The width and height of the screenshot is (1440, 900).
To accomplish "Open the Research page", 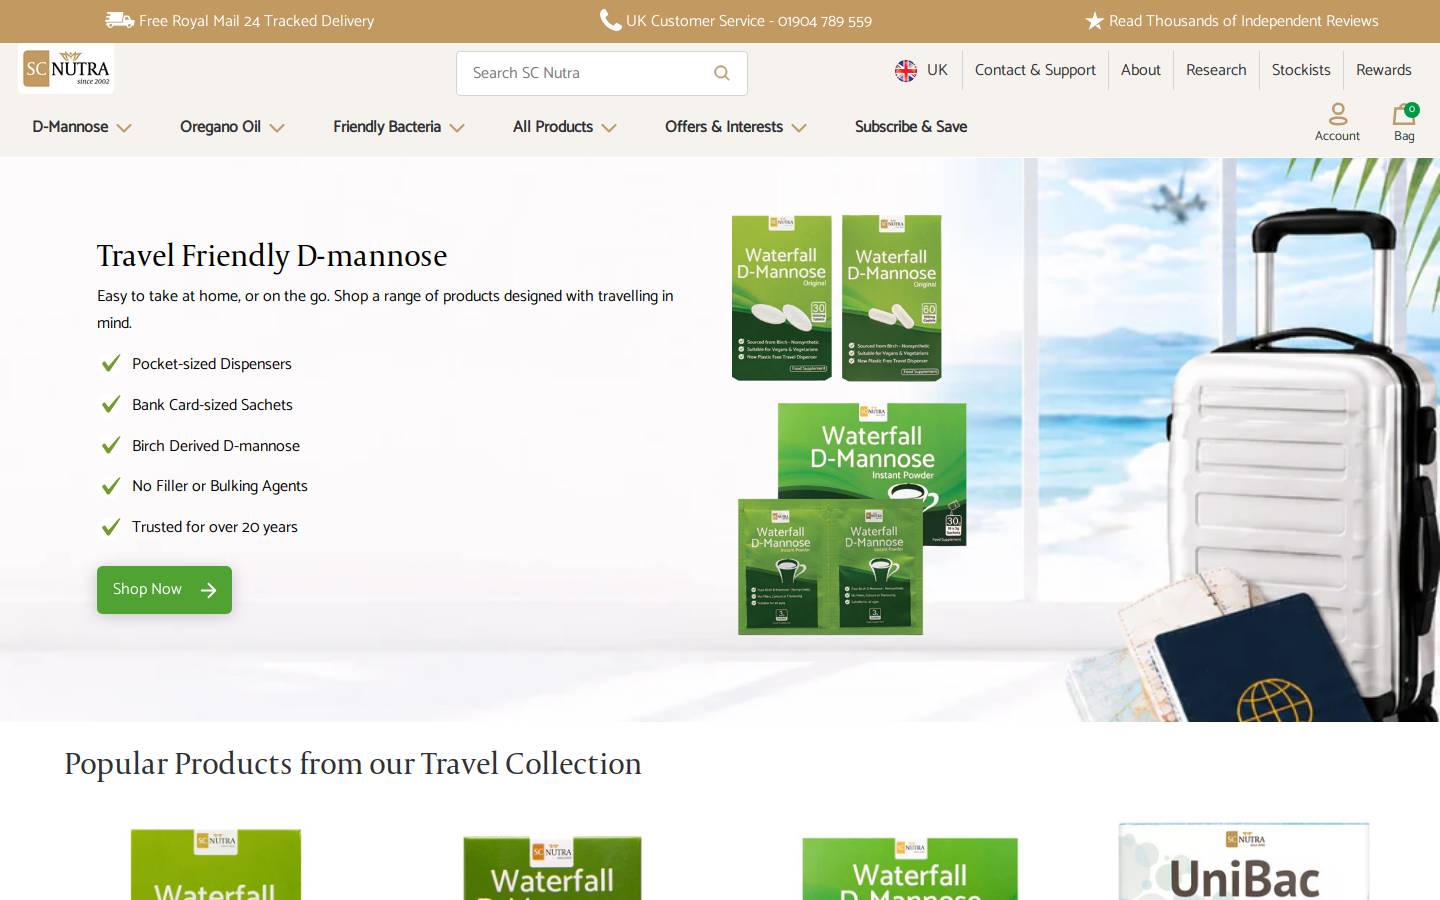I will [x=1216, y=70].
